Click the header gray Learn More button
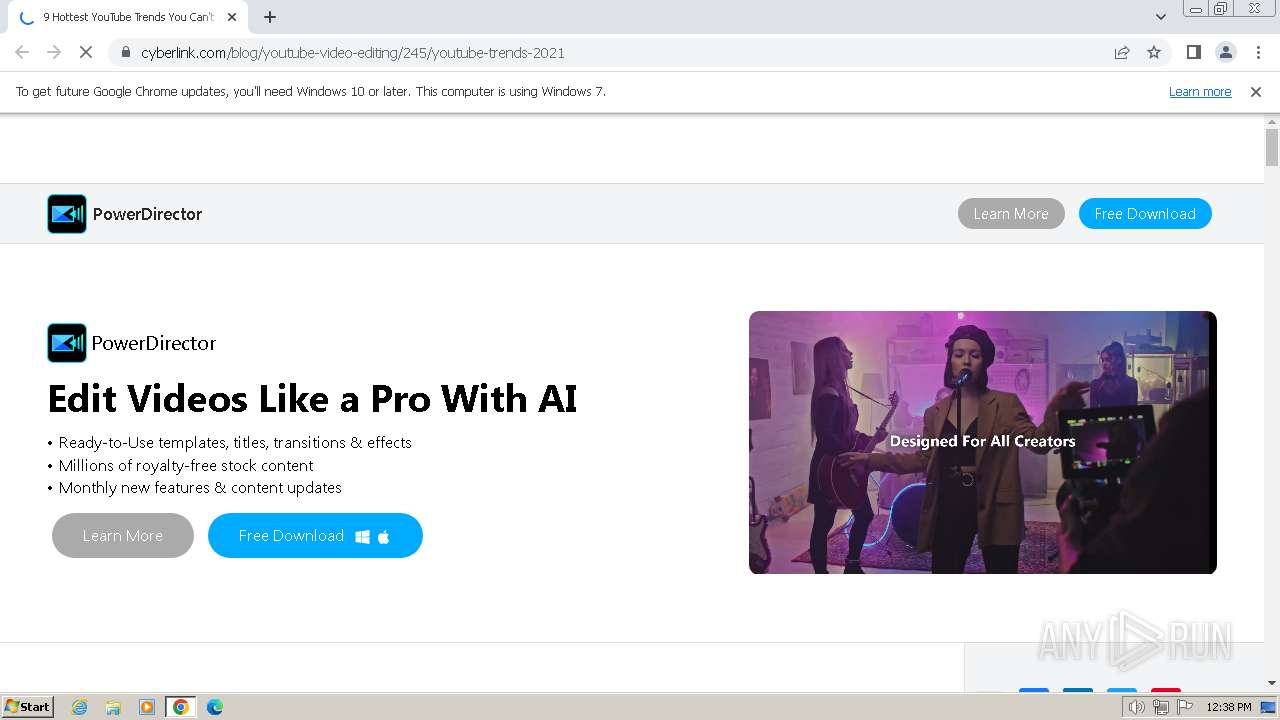Screen dimensions: 1280x720 pyautogui.click(x=1011, y=214)
